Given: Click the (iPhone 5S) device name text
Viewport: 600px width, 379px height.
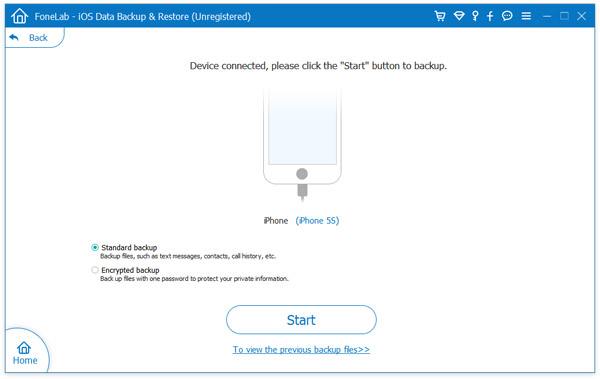Looking at the screenshot, I should click(317, 221).
